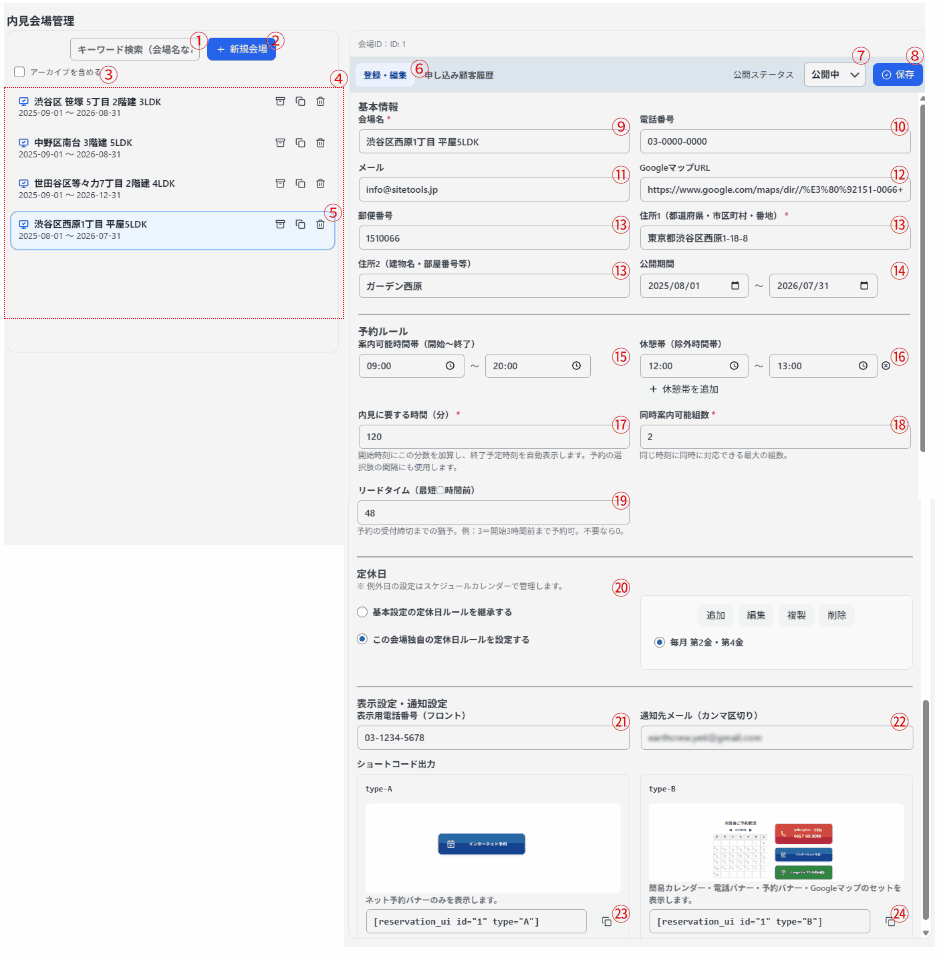
Task: Remove the 12:00–13:00 break time slot
Action: click(885, 367)
